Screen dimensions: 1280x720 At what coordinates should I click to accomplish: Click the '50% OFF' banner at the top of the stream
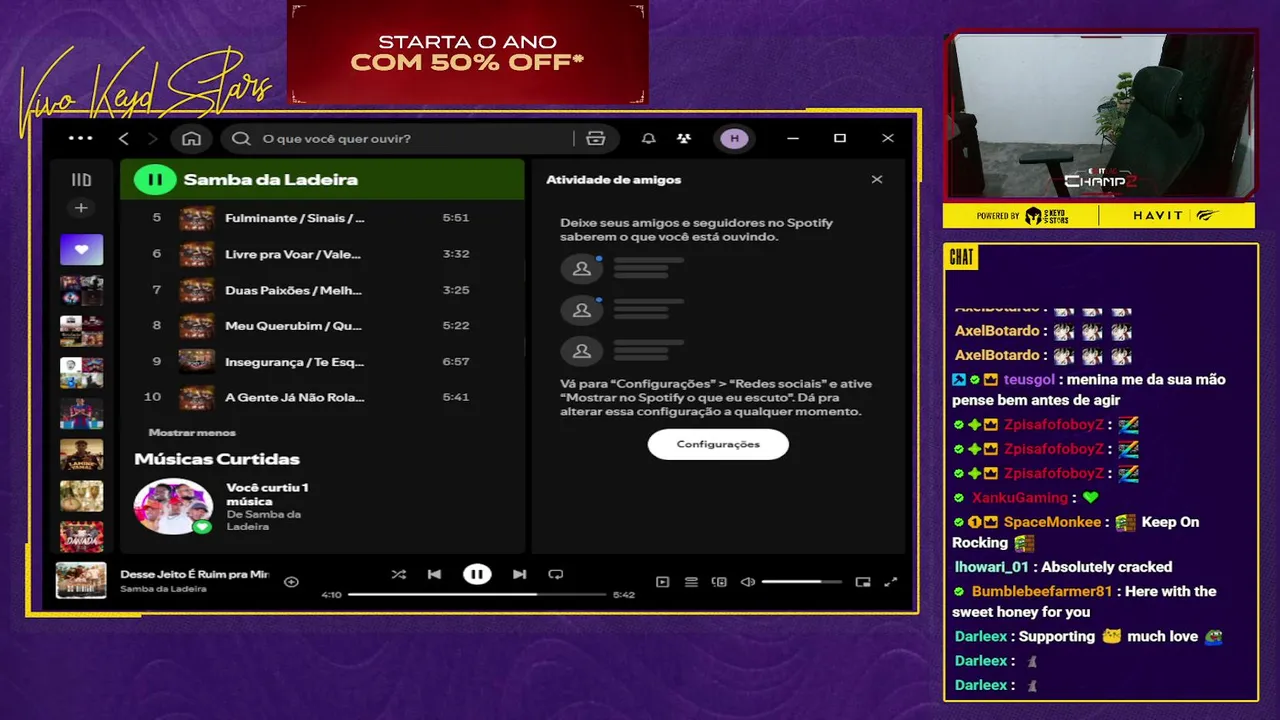point(468,53)
